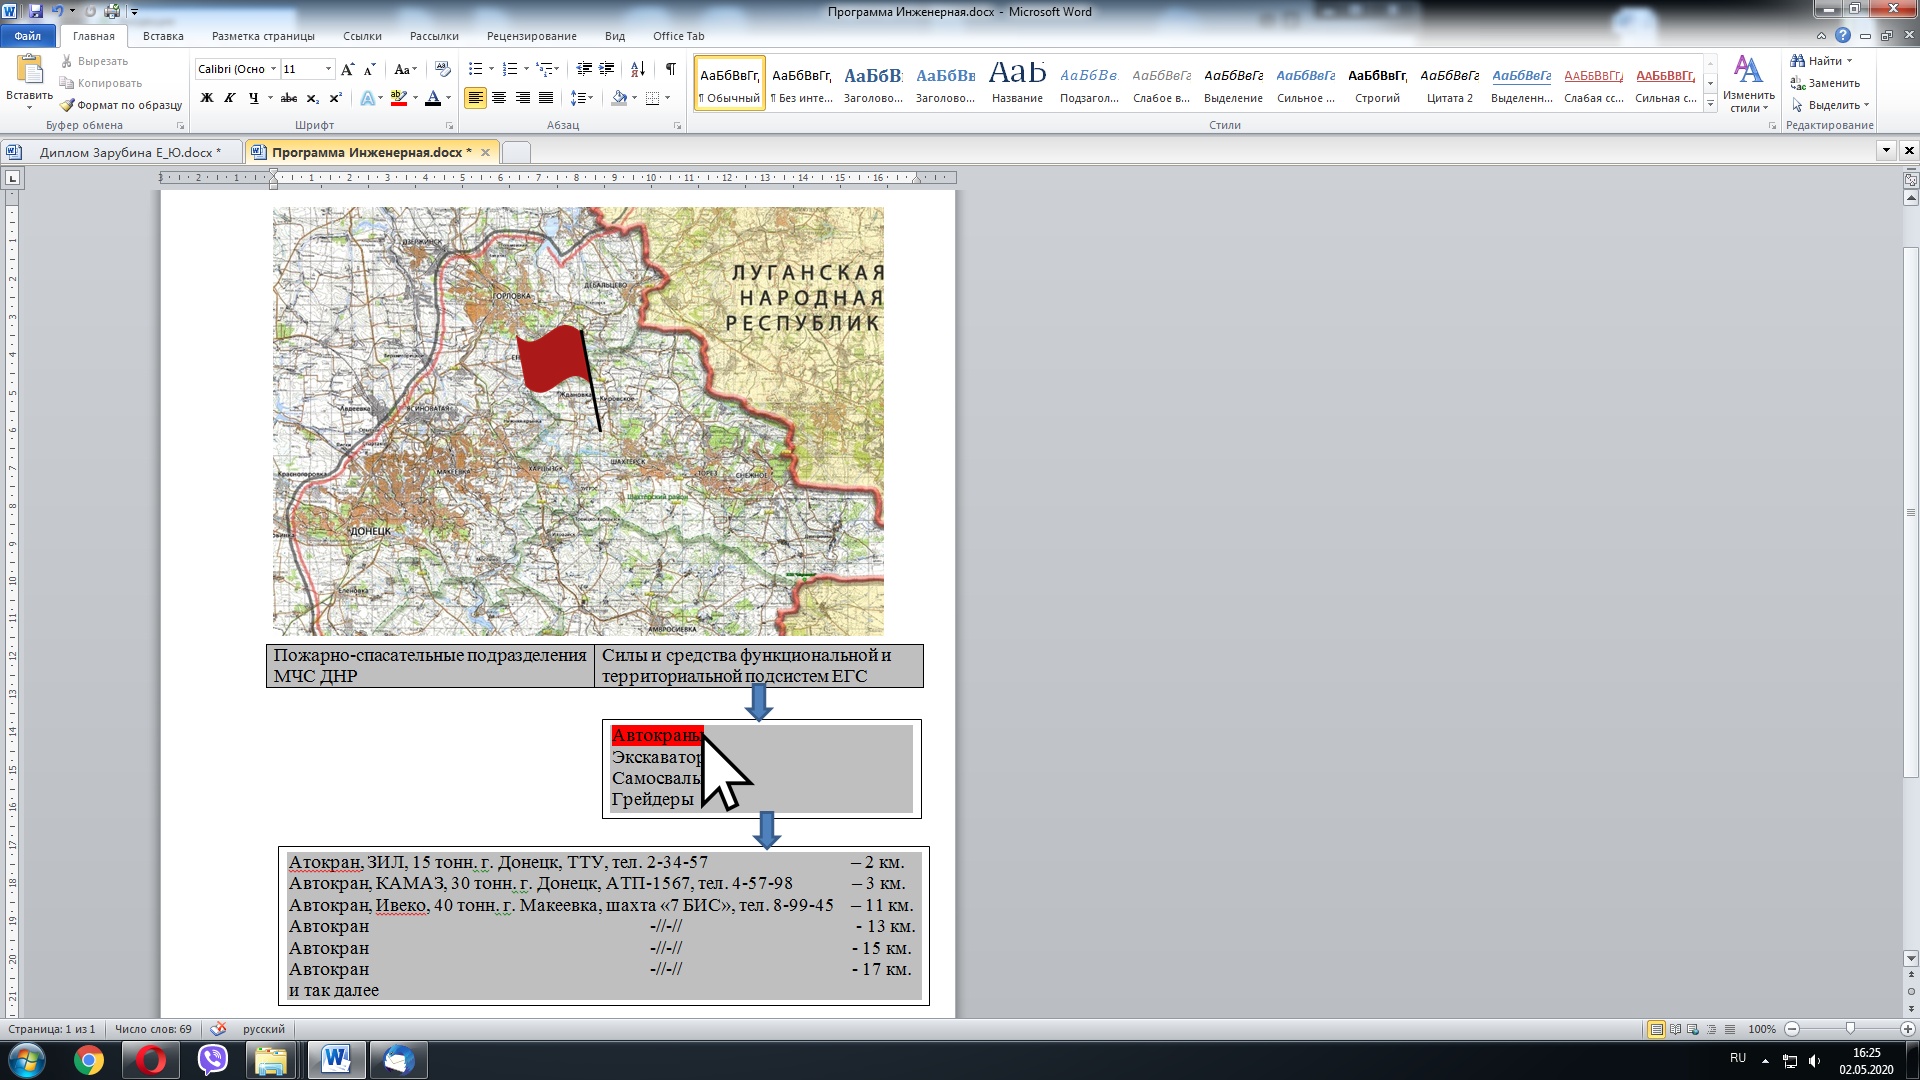Open the Разметка страницы tab
1920x1080 pixels.
tap(263, 36)
